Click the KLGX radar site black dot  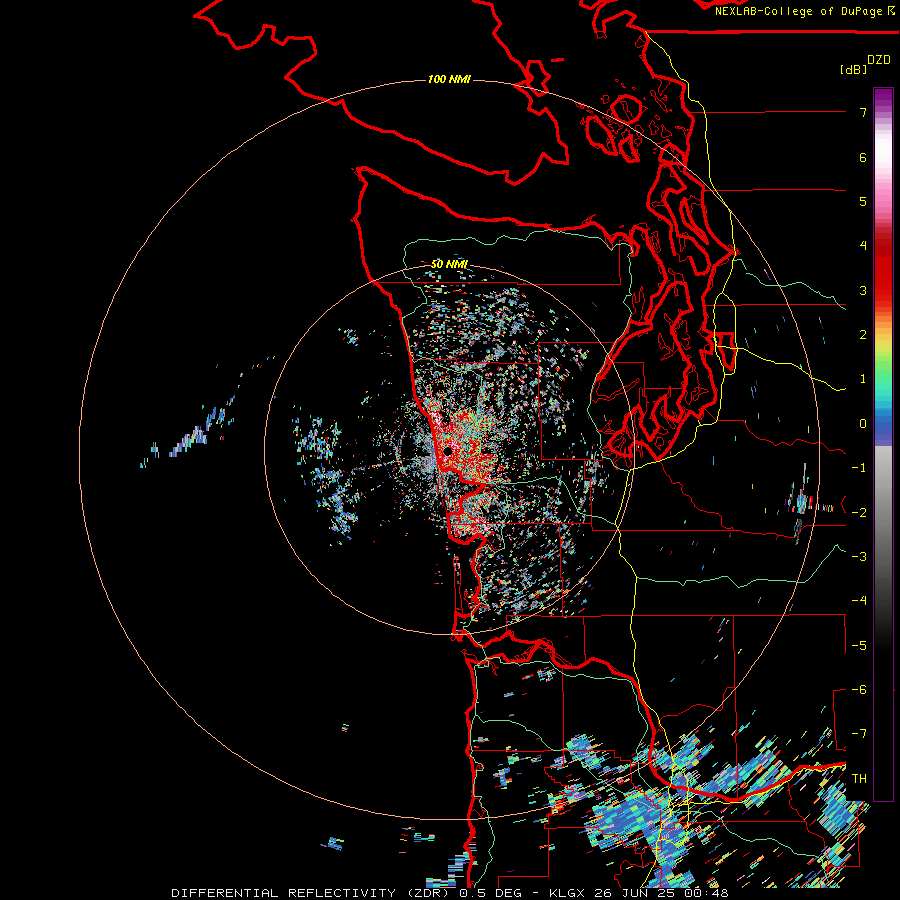(447, 452)
